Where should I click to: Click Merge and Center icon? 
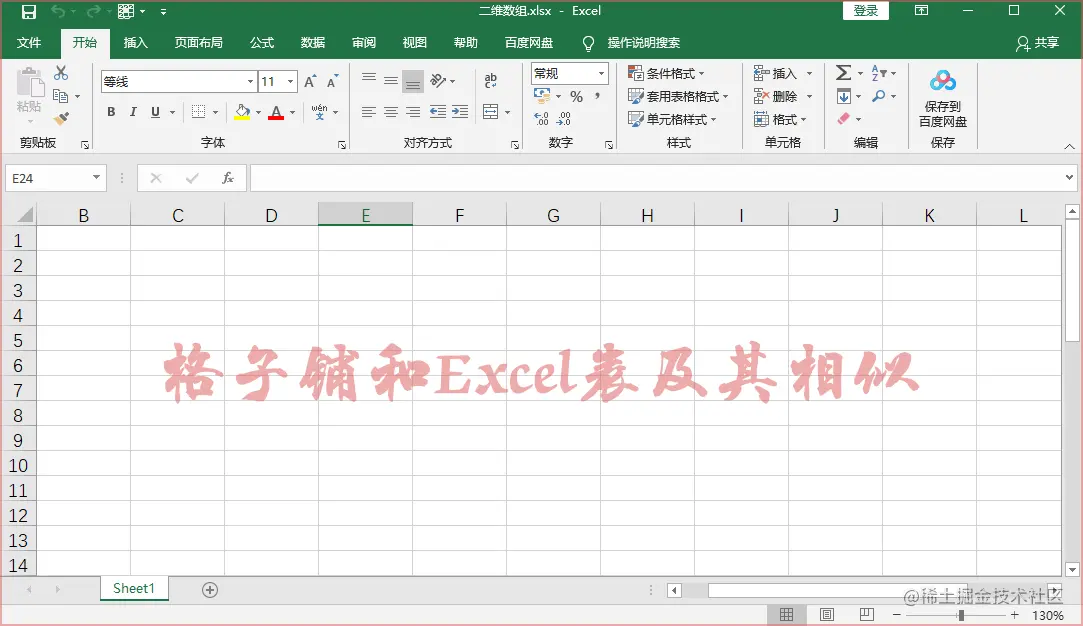click(x=490, y=112)
